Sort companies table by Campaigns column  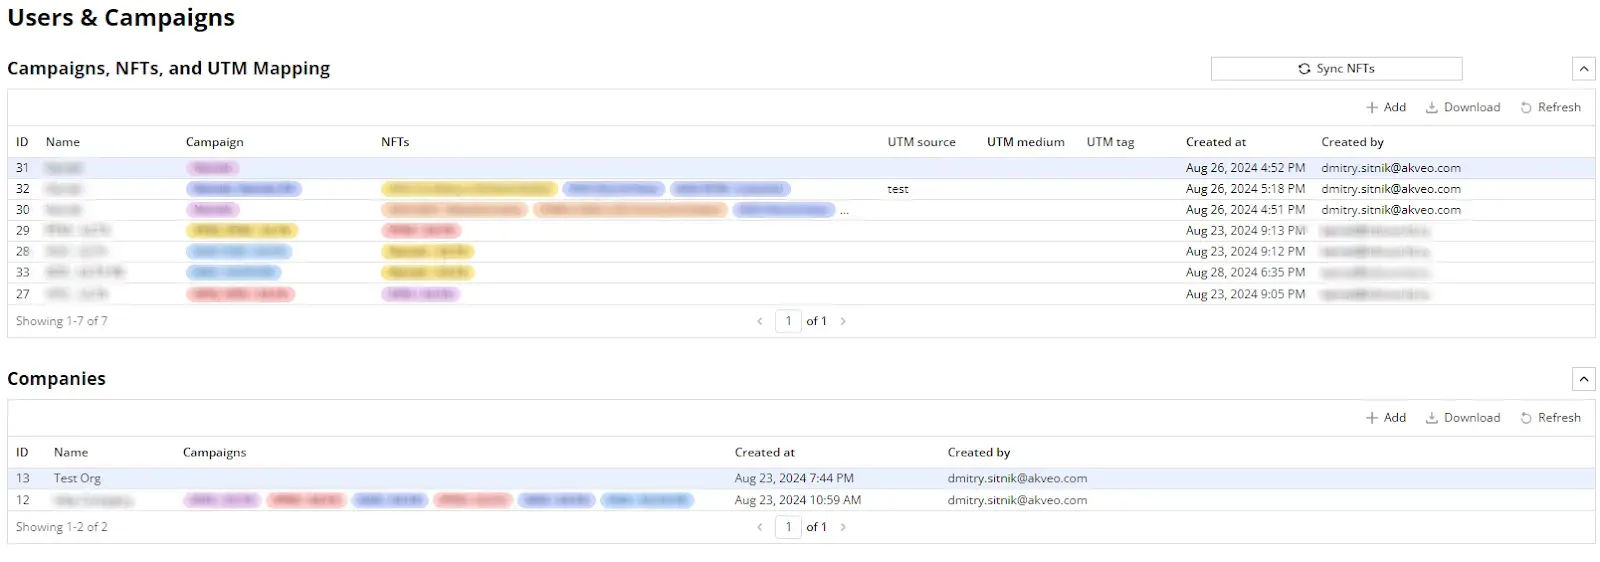click(x=214, y=453)
